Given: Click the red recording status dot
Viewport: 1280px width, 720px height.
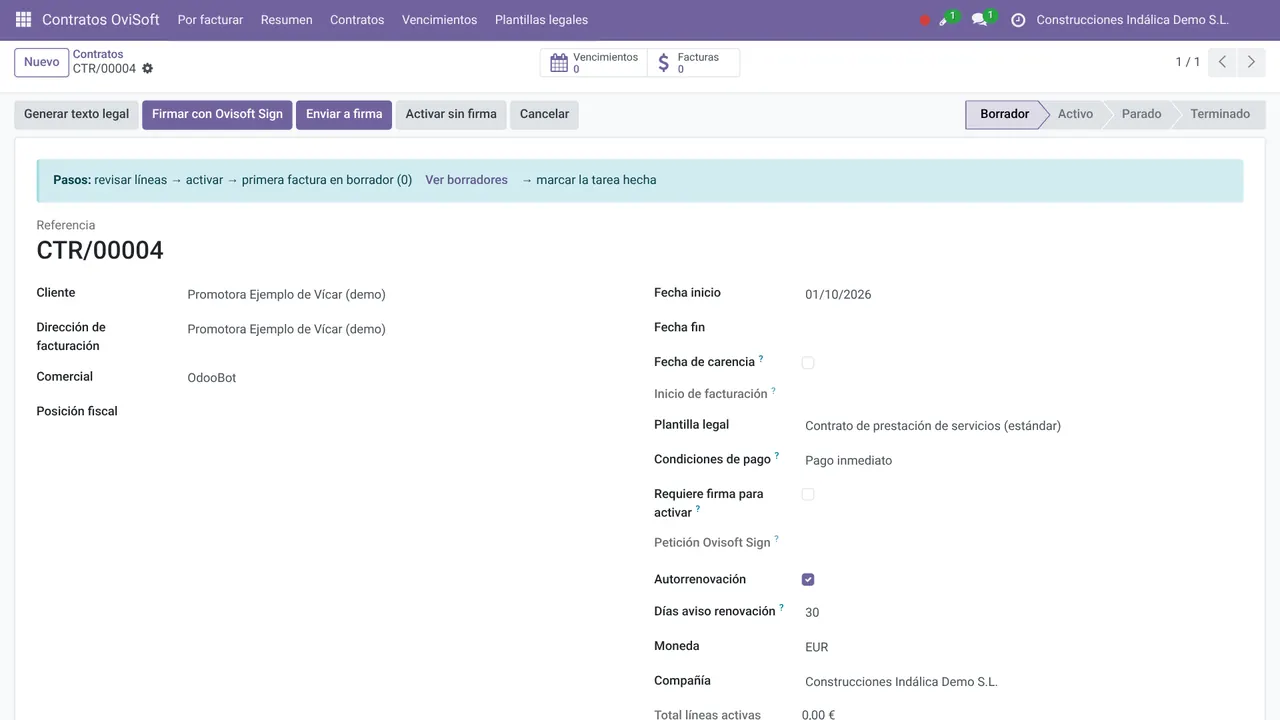Looking at the screenshot, I should click(x=925, y=20).
